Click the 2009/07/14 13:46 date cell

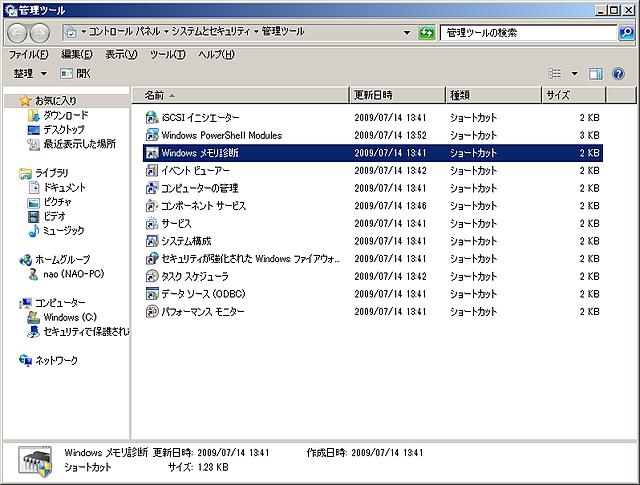(x=390, y=206)
